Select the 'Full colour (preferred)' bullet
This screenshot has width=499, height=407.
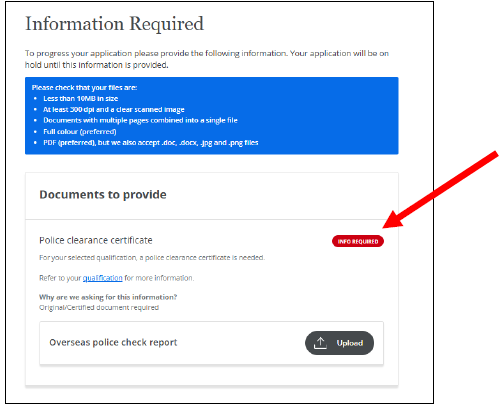[x=80, y=132]
